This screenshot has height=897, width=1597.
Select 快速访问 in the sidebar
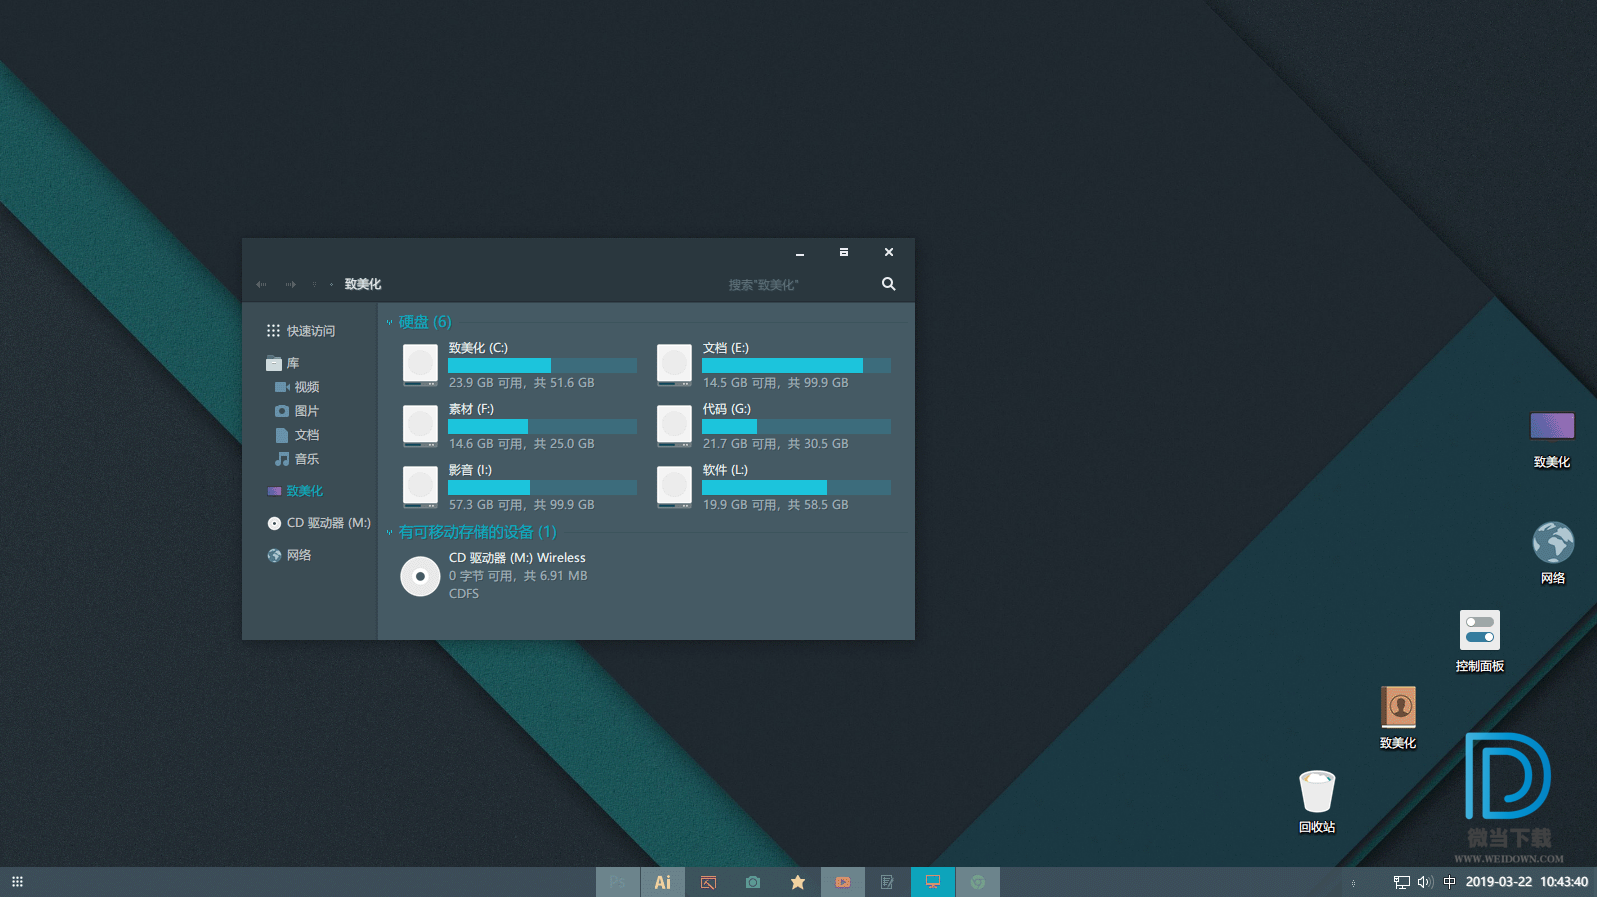coord(310,331)
